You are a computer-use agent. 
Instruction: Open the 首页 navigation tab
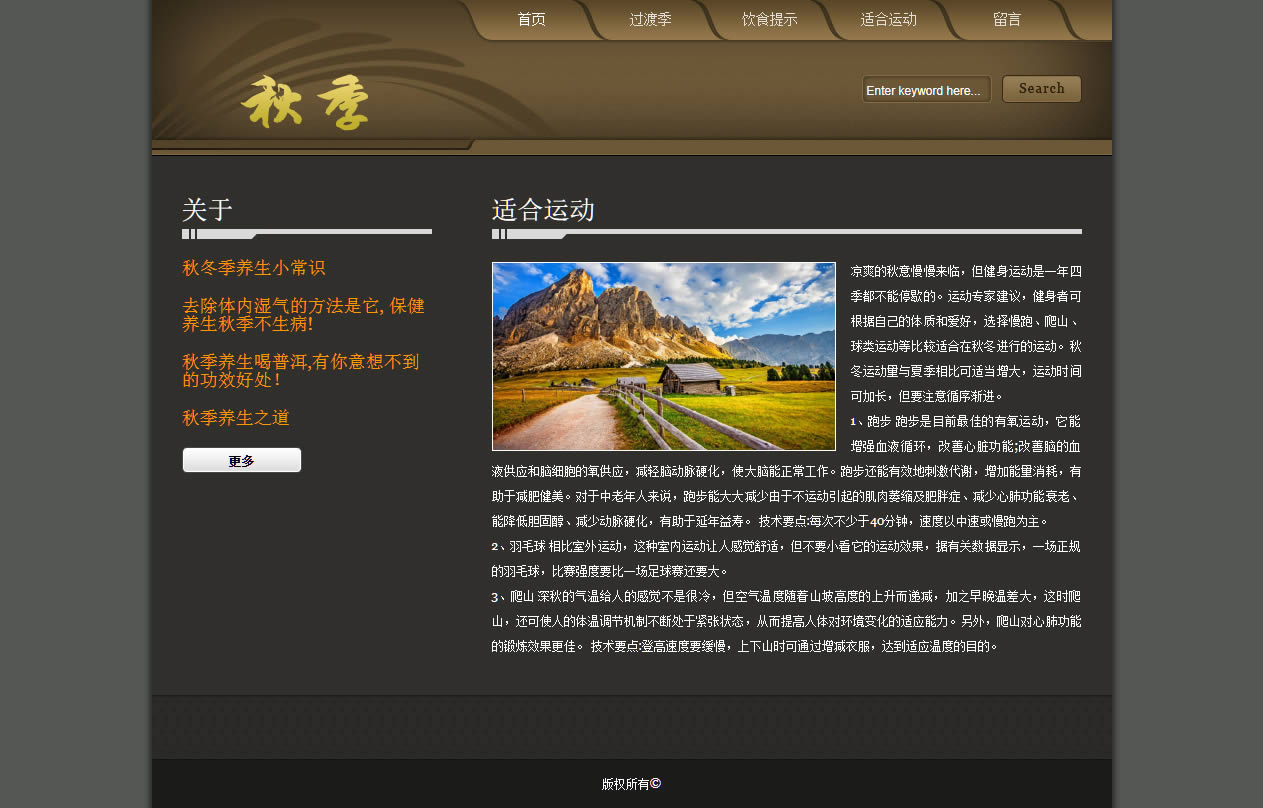pos(531,20)
